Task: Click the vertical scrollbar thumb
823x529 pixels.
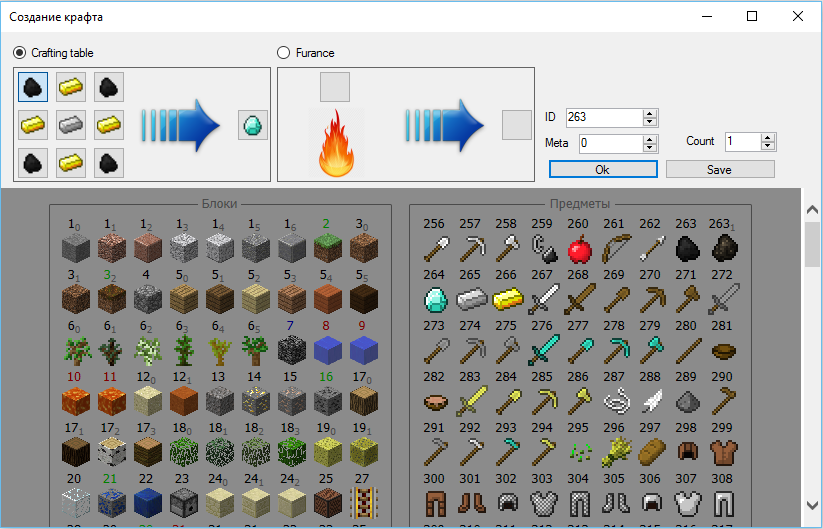Action: point(812,245)
